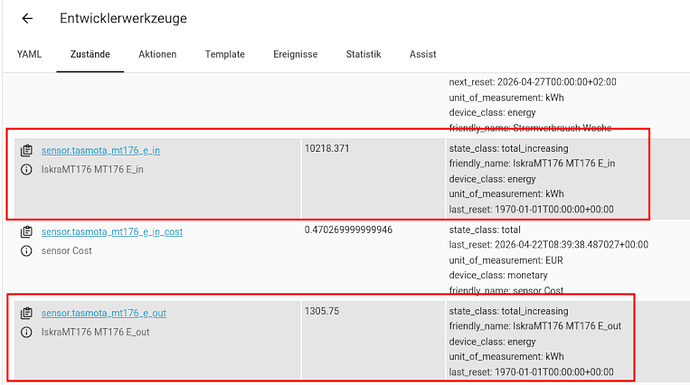Copy entity ID of sensor.tasmota_mt176_e_in

26,150
